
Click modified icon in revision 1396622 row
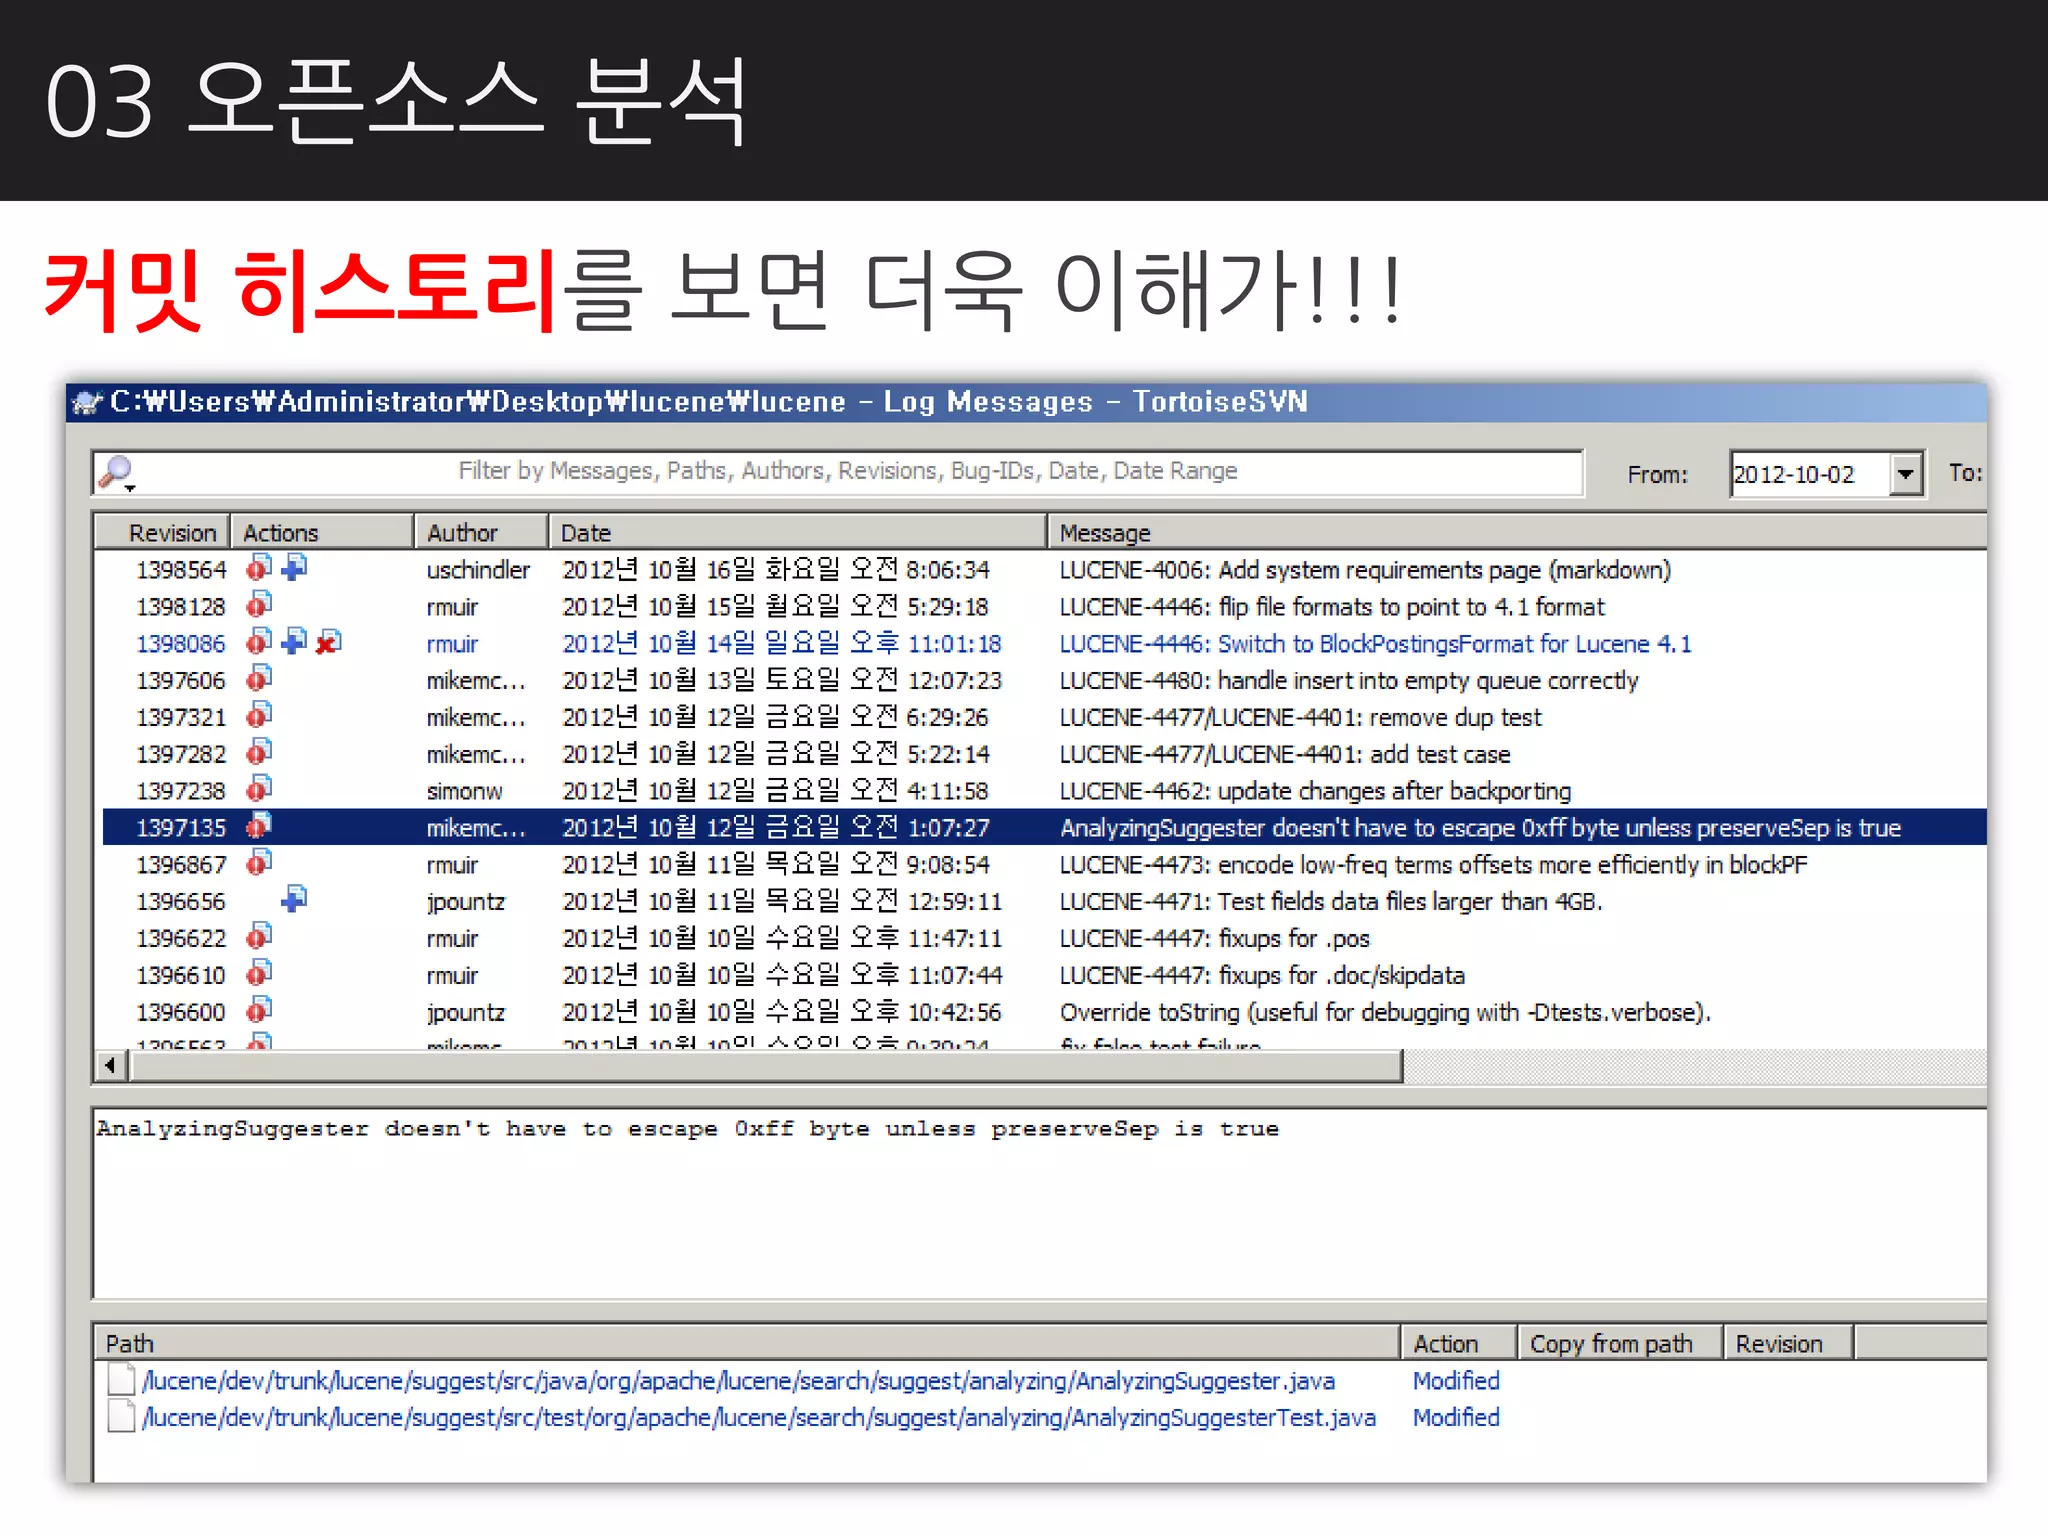click(x=259, y=937)
